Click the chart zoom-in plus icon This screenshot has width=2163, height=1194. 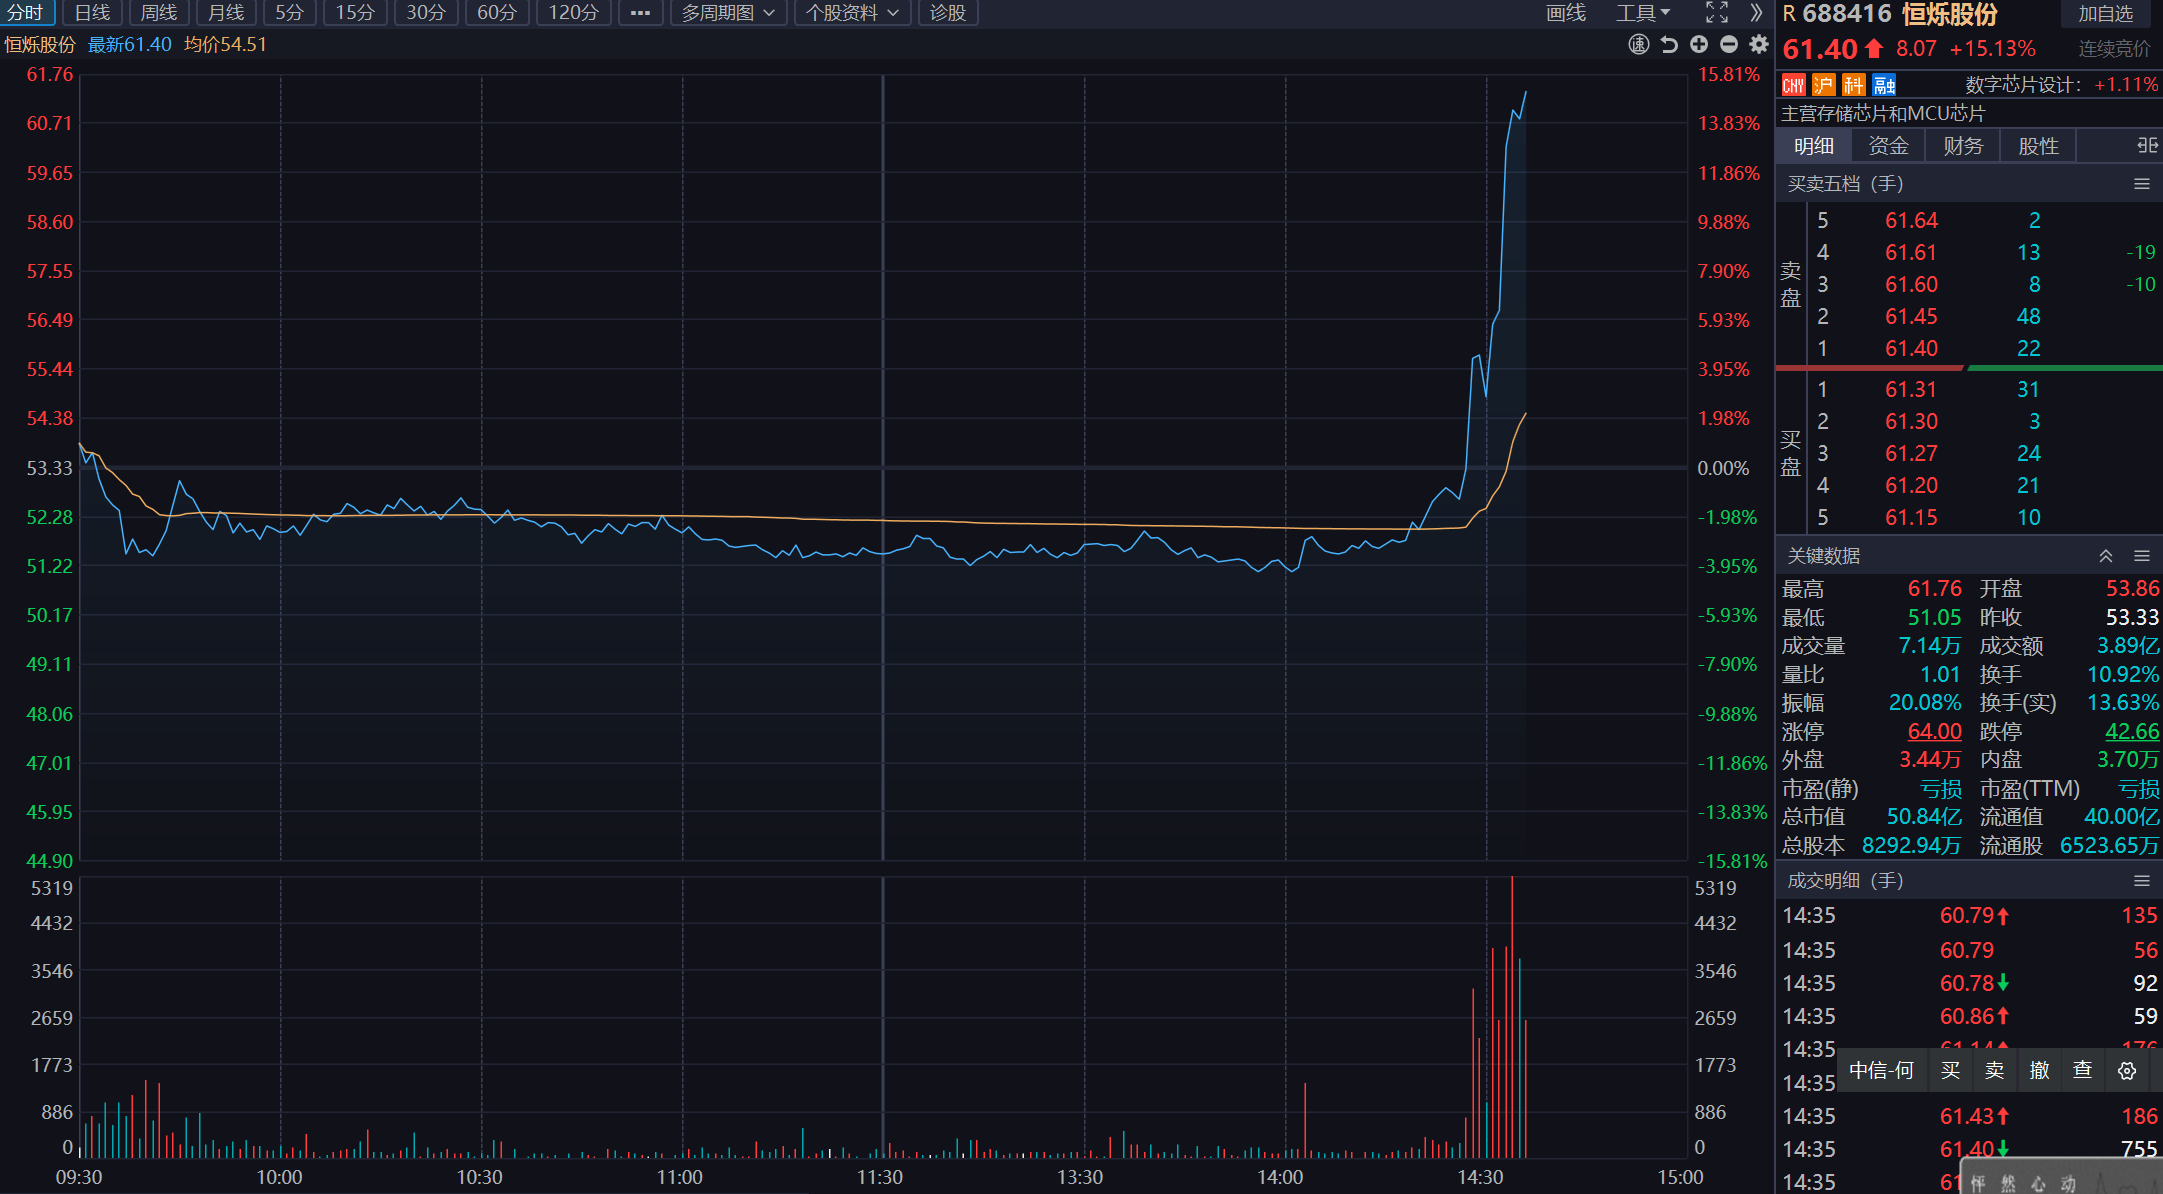coord(1699,44)
